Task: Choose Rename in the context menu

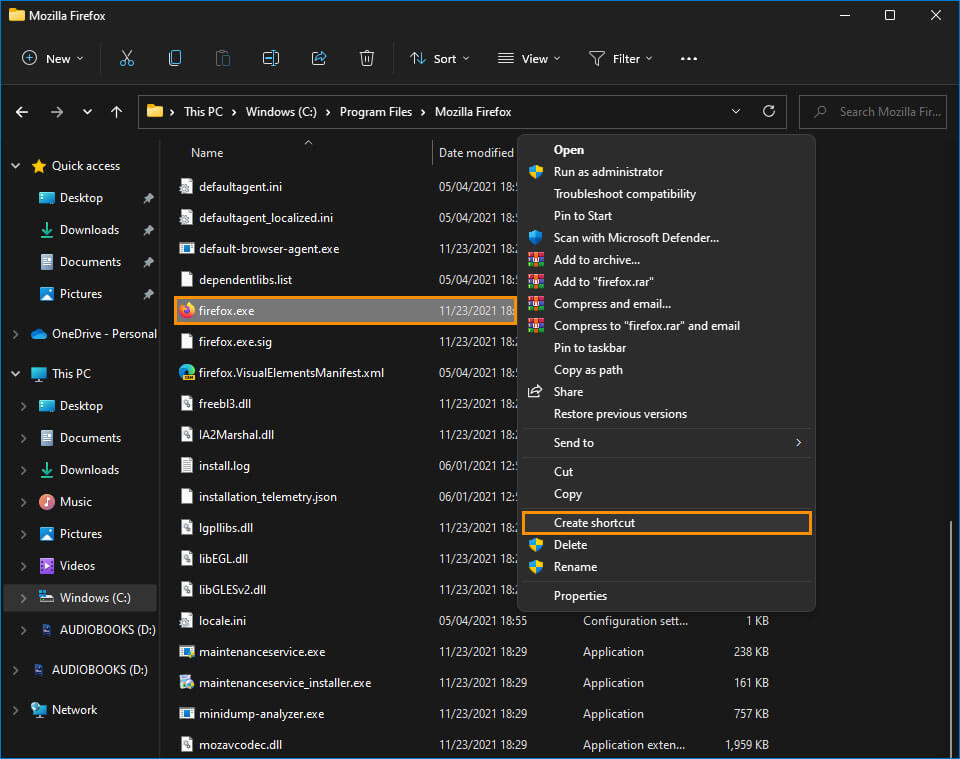Action: pyautogui.click(x=667, y=567)
